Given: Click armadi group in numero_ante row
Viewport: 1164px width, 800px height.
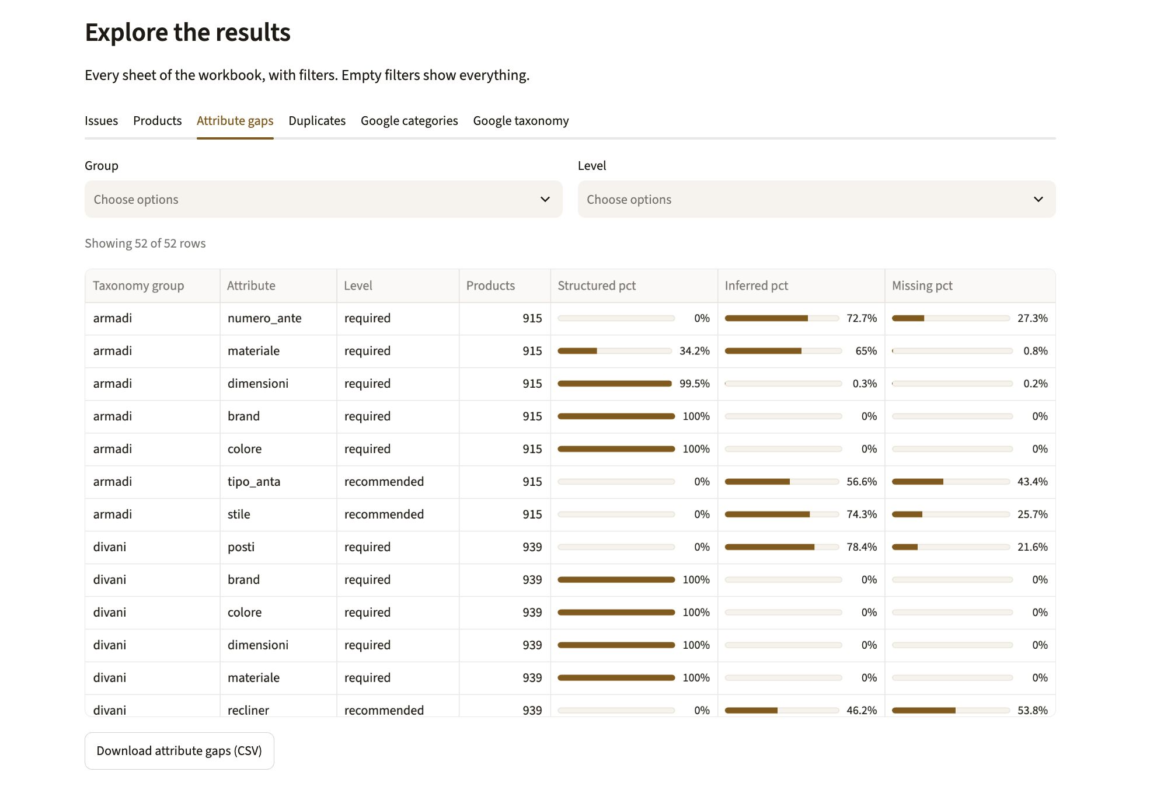Looking at the screenshot, I should pyautogui.click(x=112, y=318).
